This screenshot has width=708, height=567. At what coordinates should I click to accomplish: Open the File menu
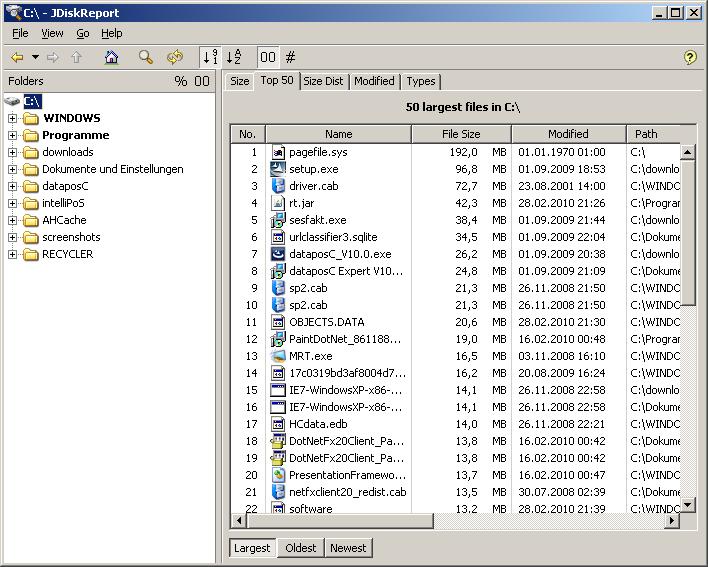pyautogui.click(x=20, y=33)
